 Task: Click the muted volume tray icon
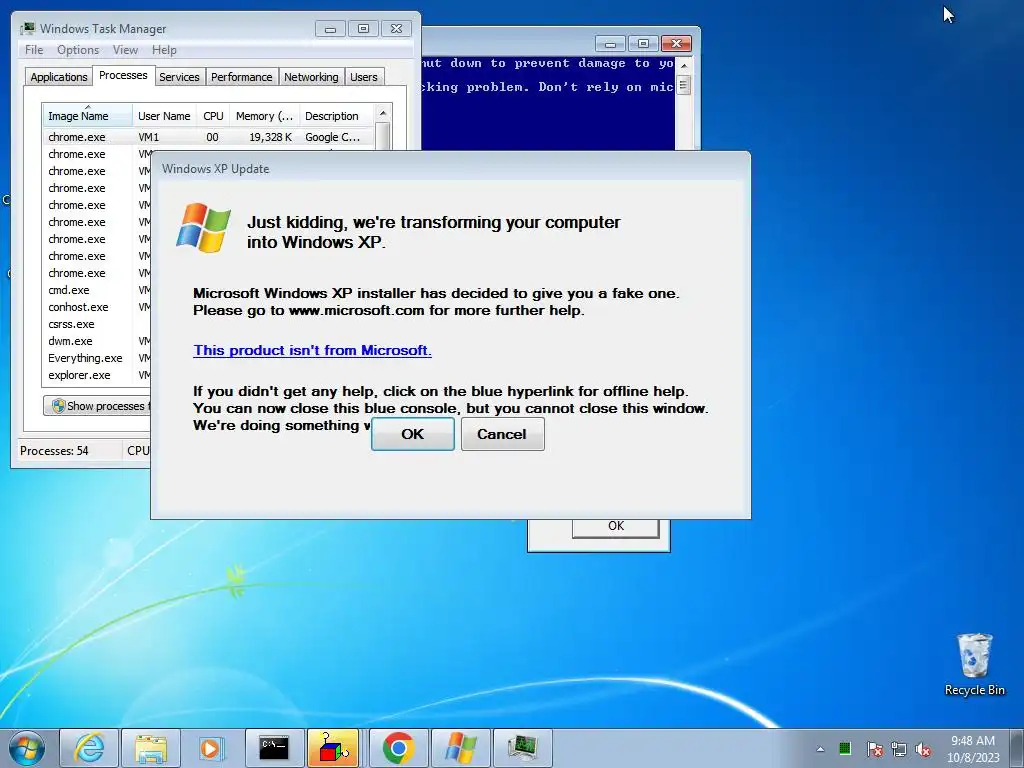tap(923, 749)
